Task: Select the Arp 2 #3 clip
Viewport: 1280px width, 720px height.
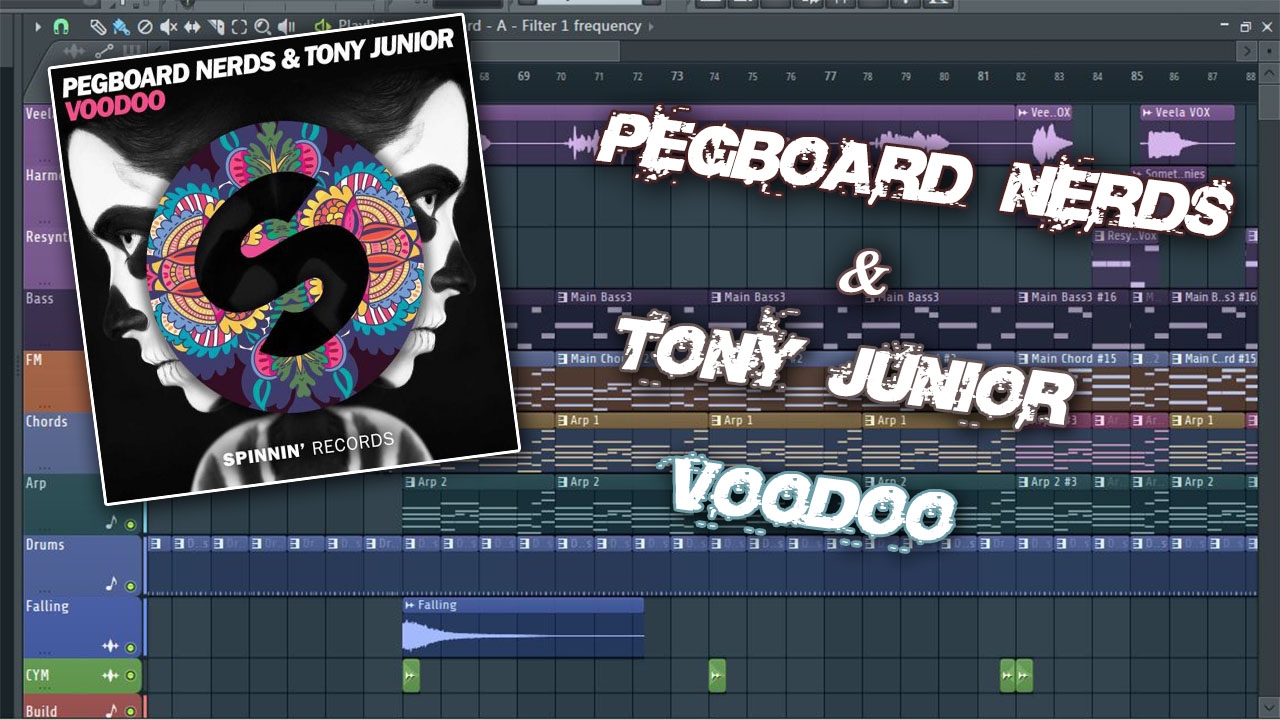Action: (1055, 504)
